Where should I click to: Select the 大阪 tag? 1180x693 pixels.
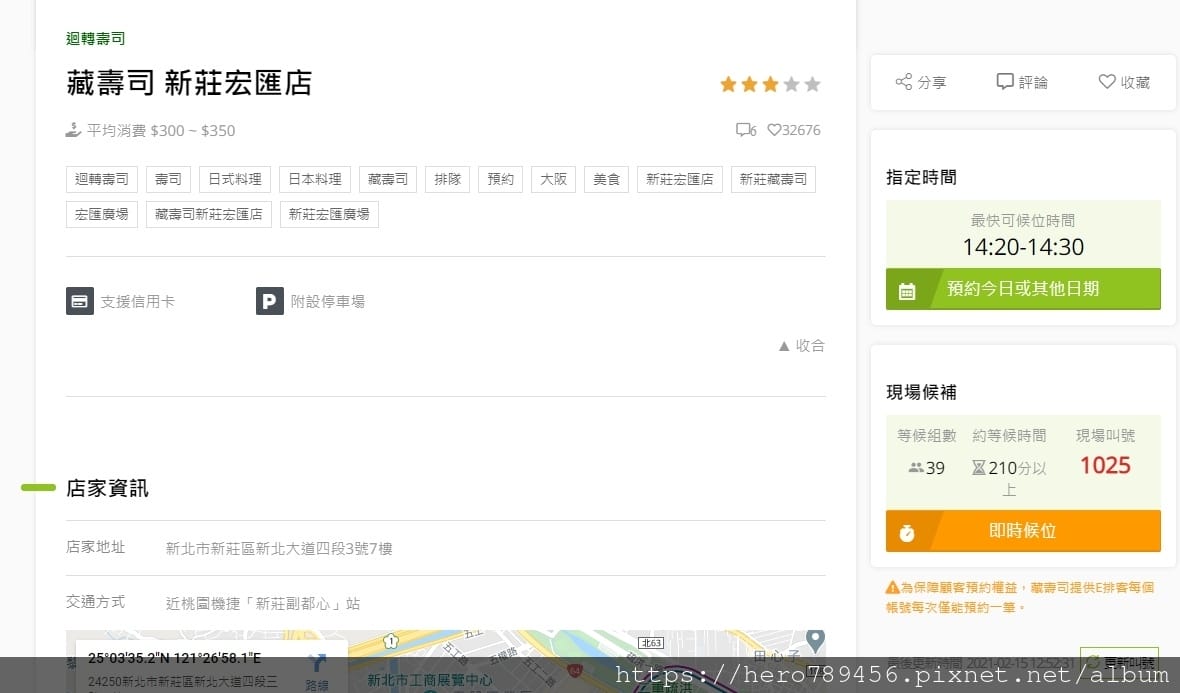pyautogui.click(x=554, y=179)
